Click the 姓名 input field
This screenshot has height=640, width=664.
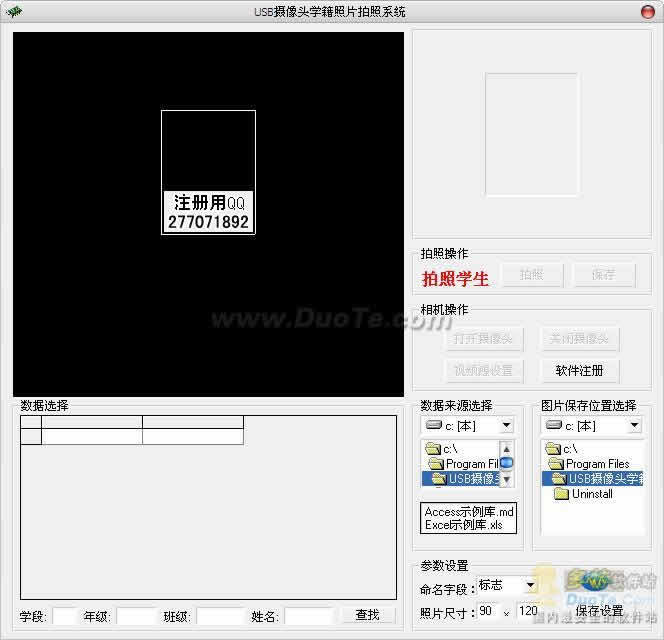(310, 616)
